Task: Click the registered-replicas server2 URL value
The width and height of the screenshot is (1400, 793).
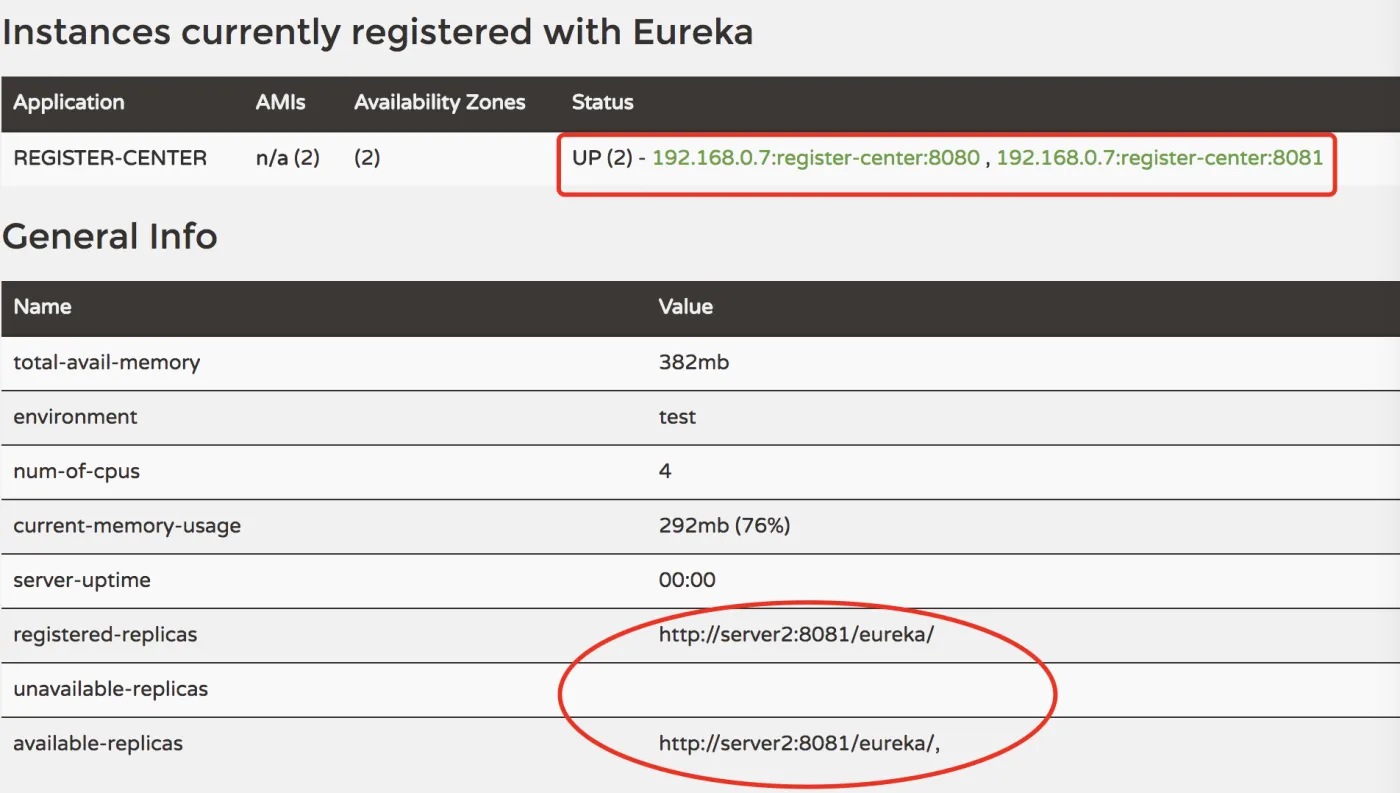Action: 796,634
